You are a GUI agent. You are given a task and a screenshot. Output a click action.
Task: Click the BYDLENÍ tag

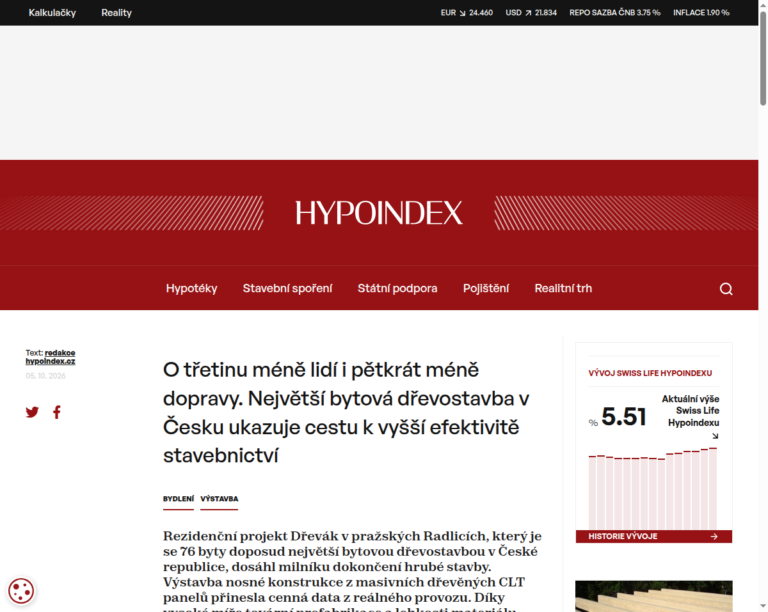[x=178, y=499]
